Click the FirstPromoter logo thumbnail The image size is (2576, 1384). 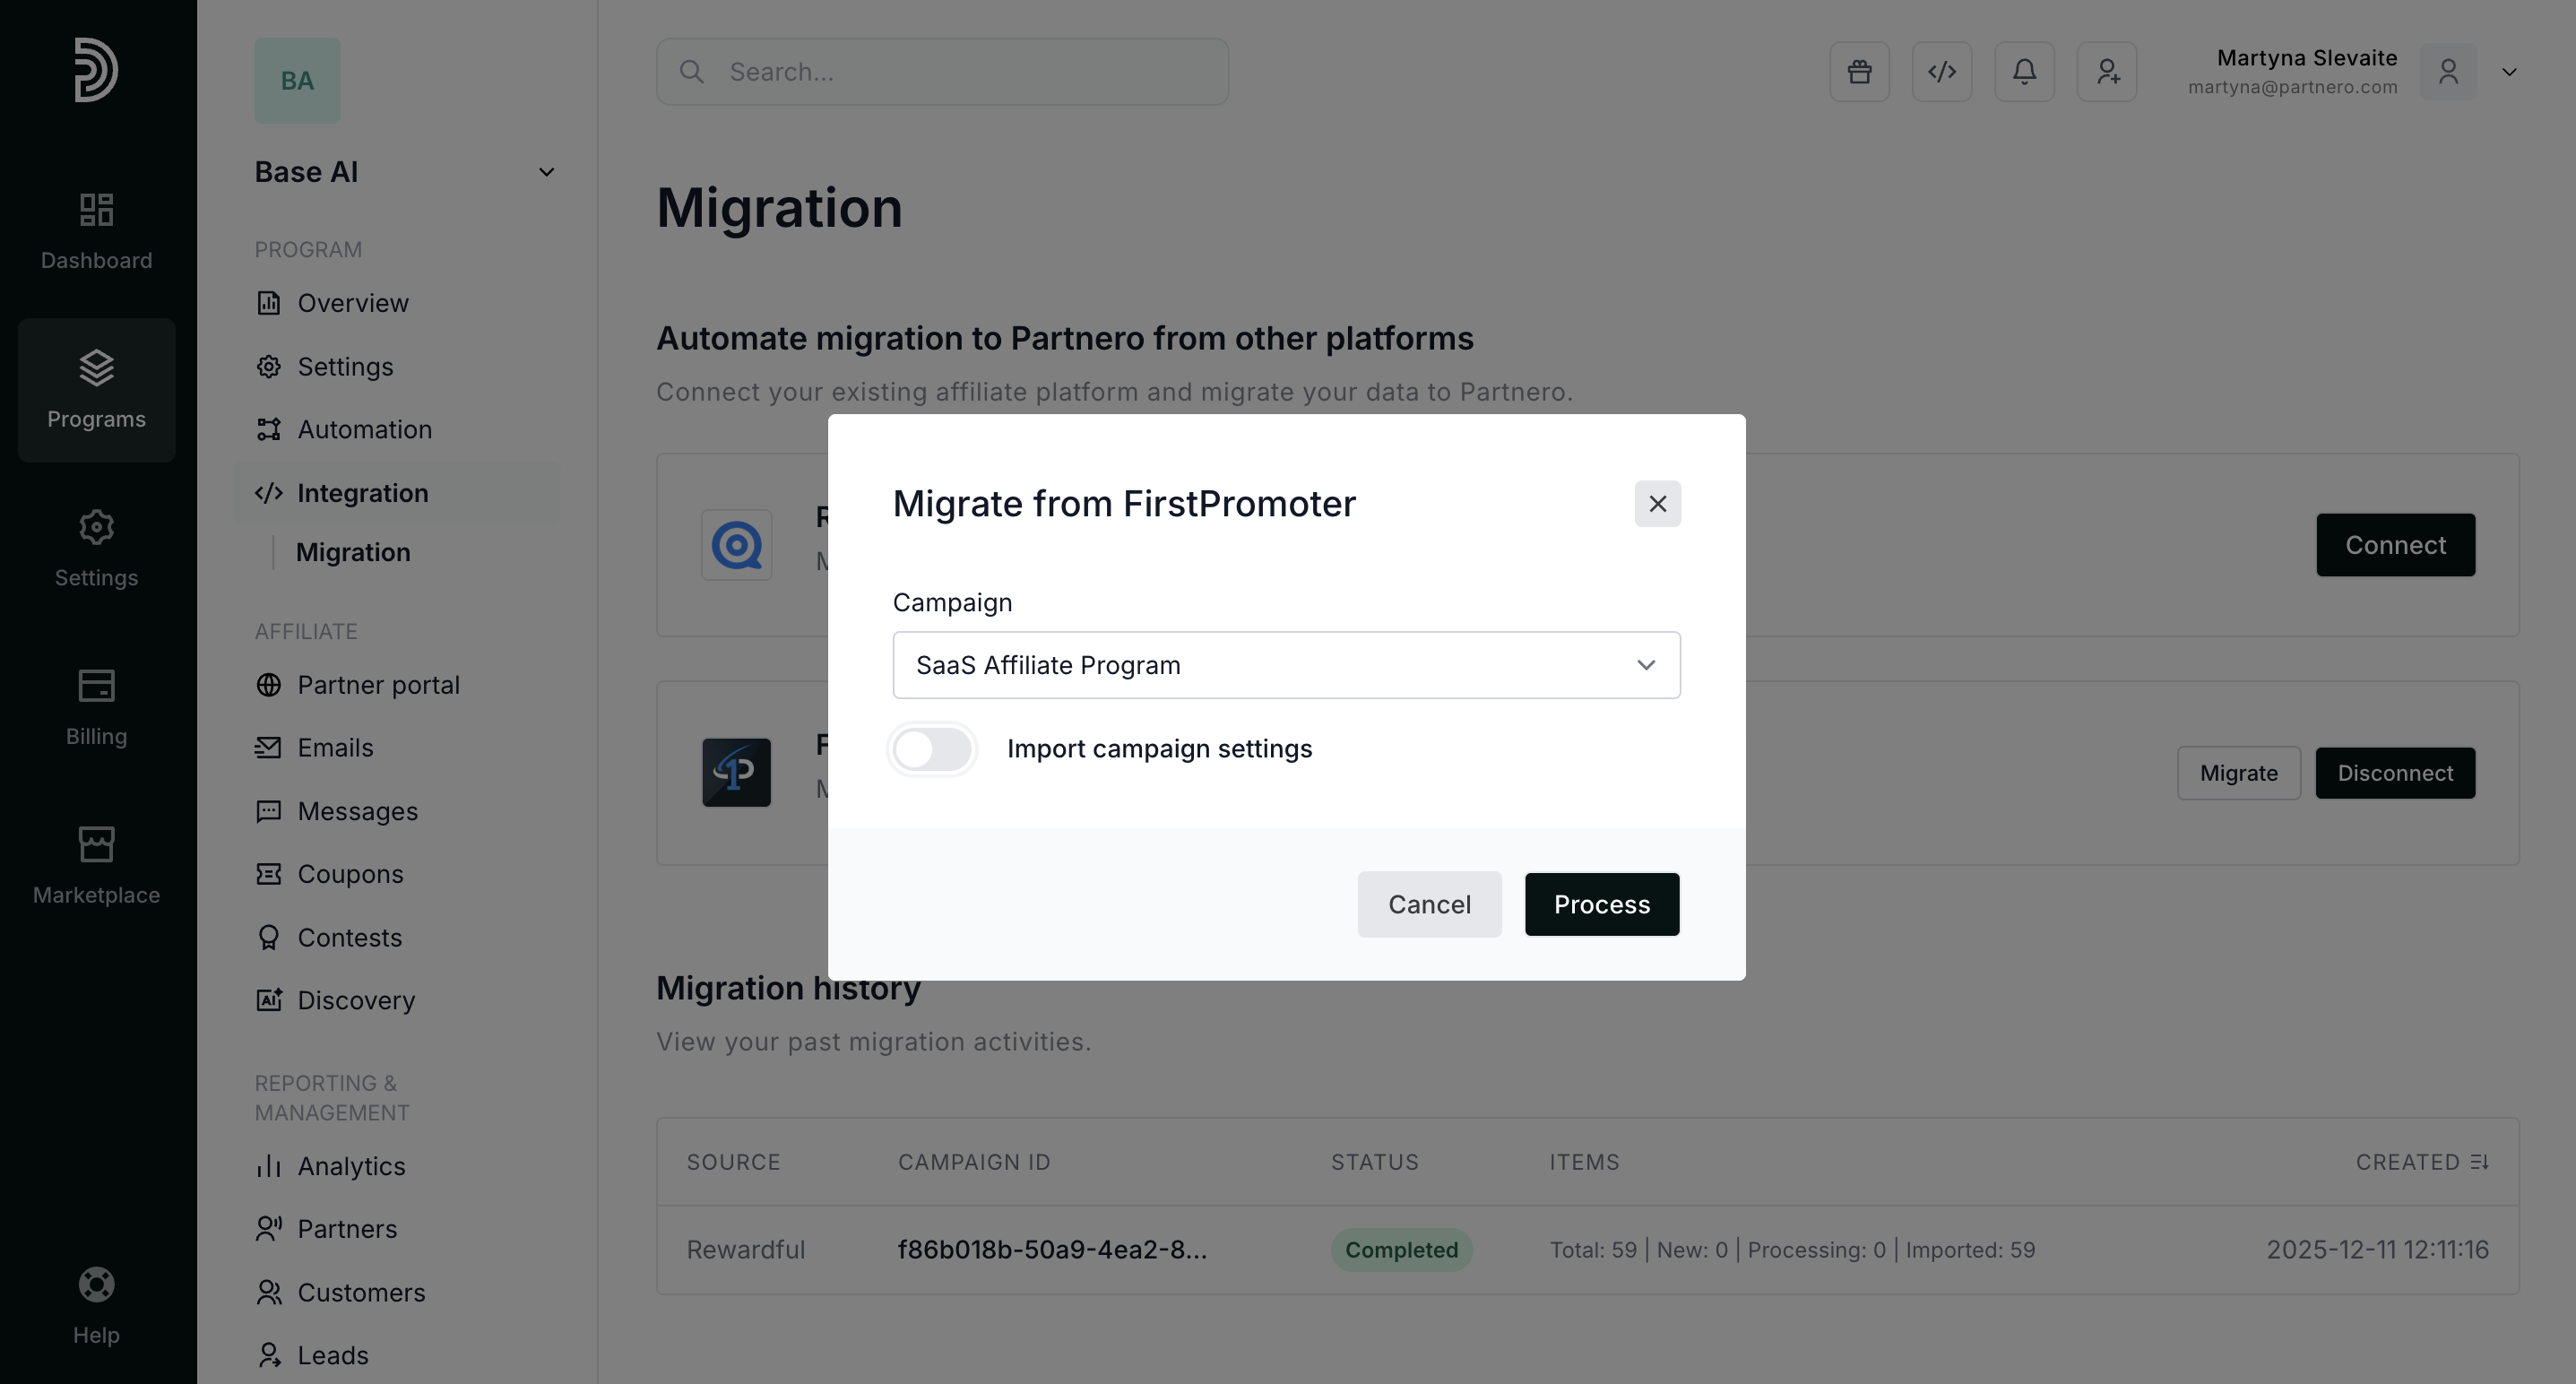click(x=736, y=773)
